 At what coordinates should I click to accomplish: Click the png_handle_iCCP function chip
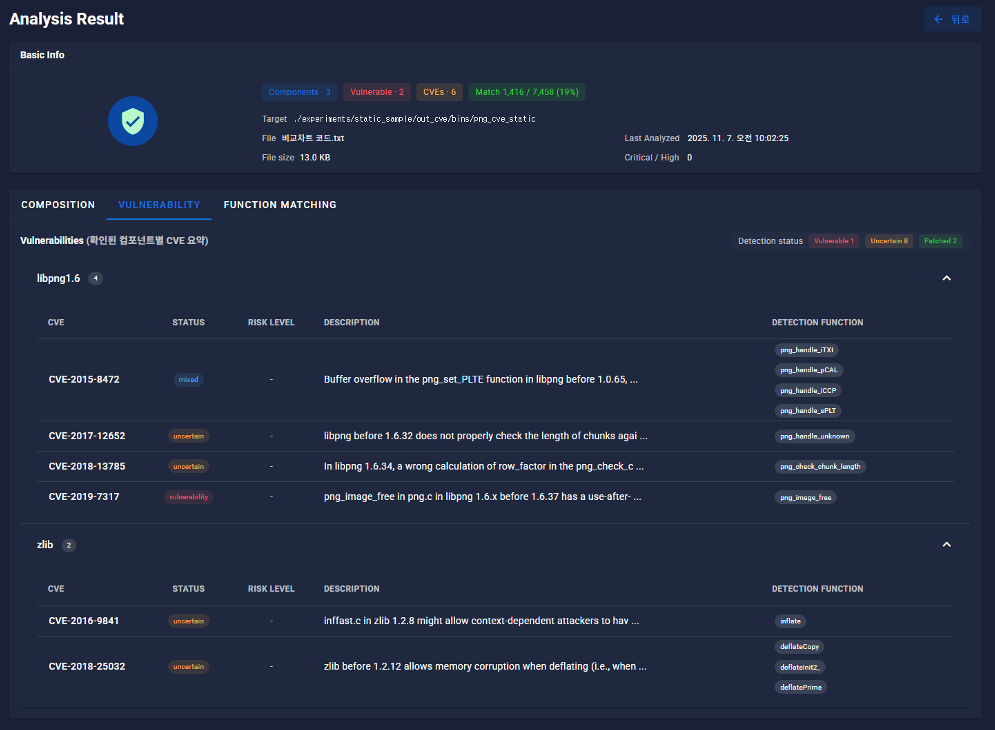coord(808,390)
